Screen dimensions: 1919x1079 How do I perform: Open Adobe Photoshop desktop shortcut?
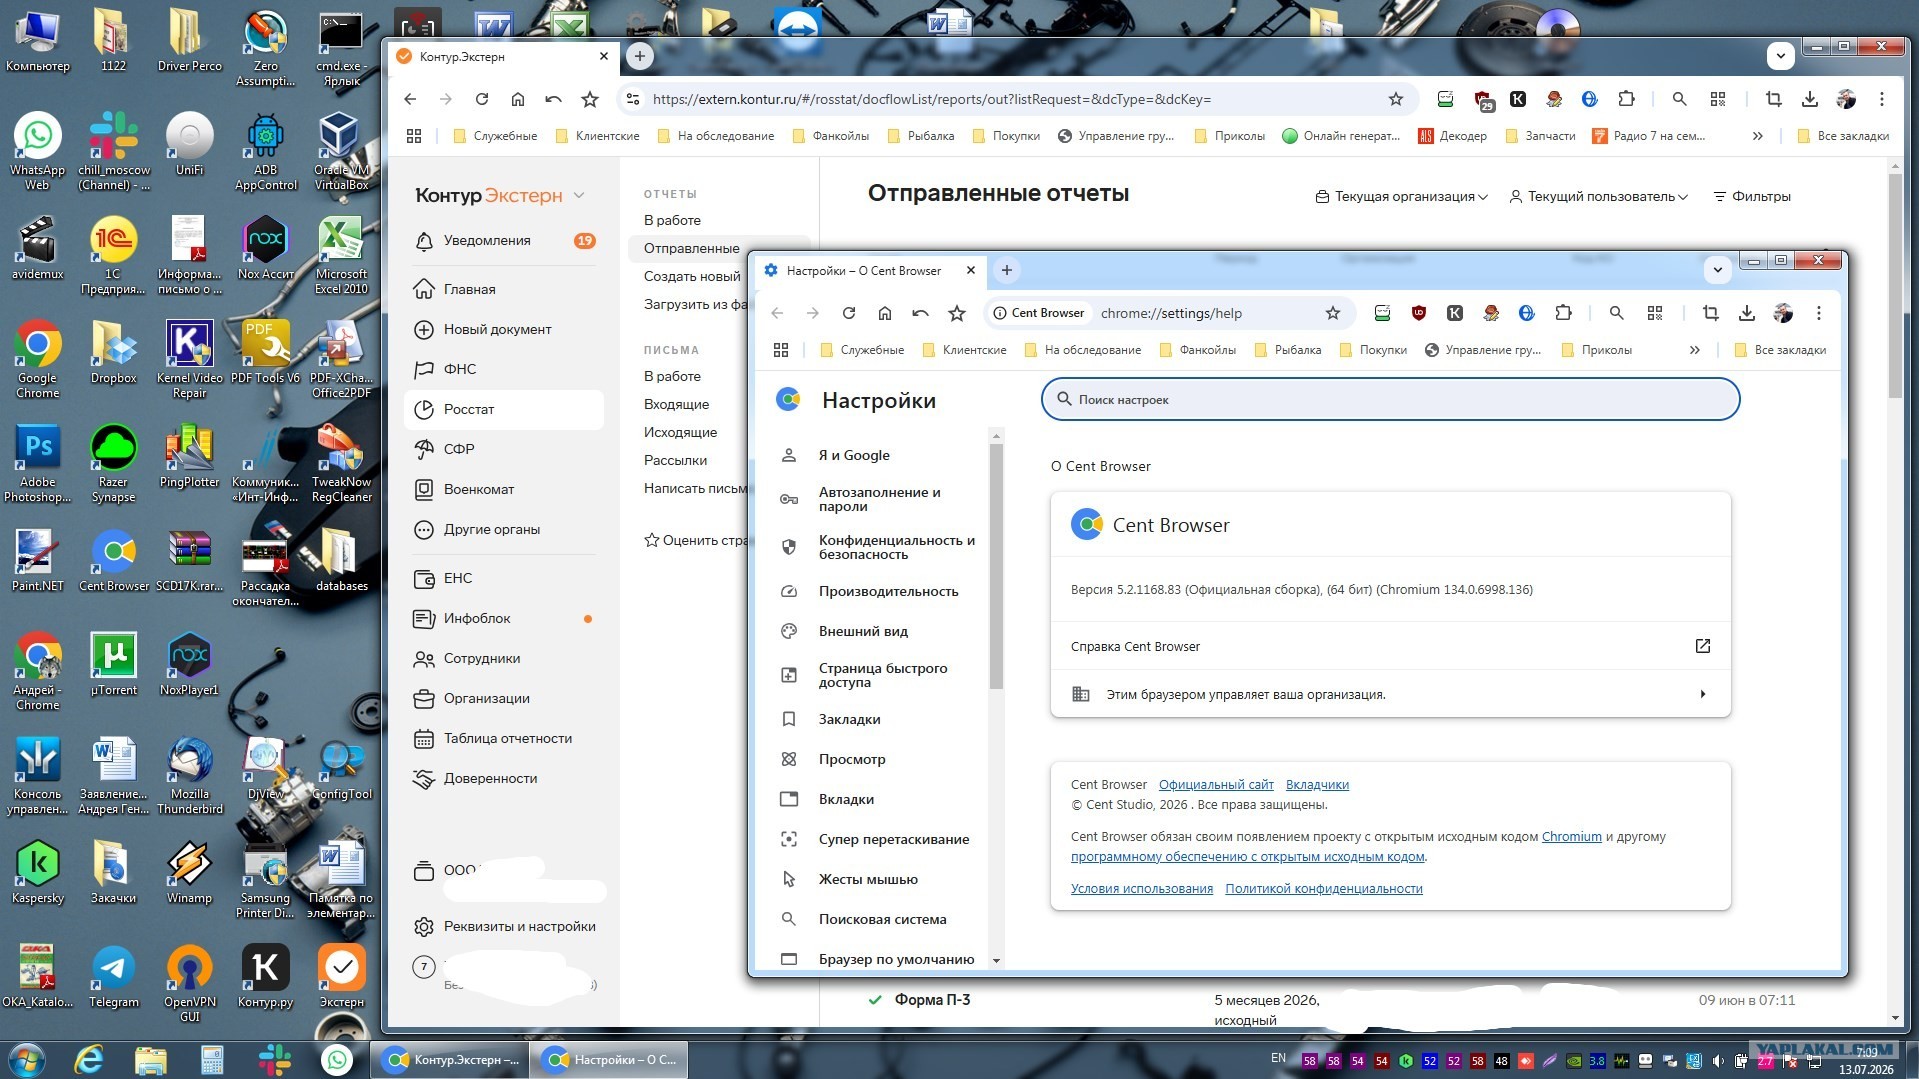pos(37,462)
